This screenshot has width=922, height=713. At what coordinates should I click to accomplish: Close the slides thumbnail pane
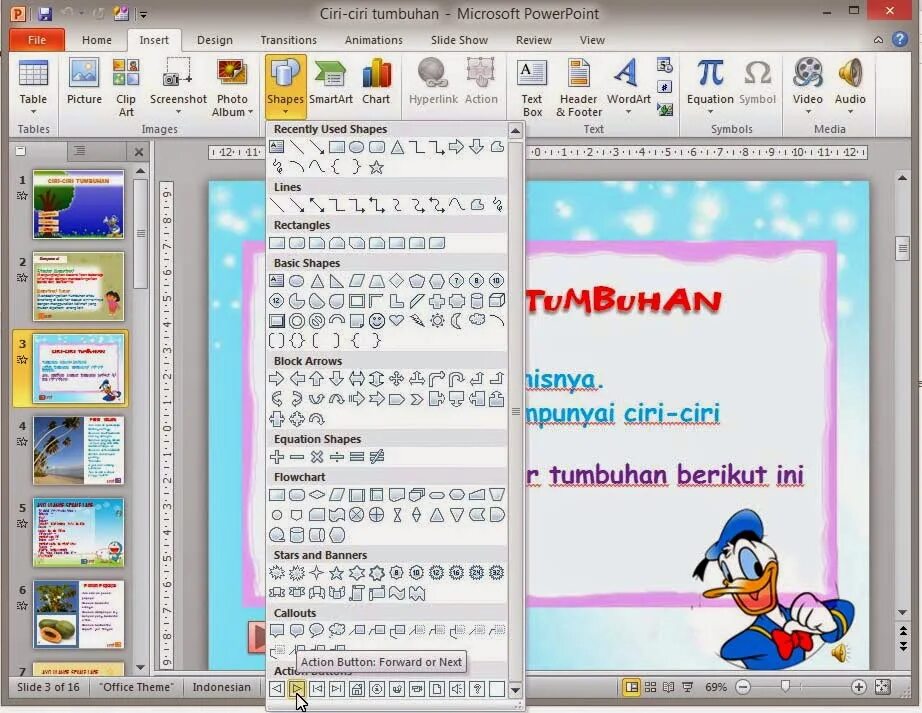click(139, 152)
